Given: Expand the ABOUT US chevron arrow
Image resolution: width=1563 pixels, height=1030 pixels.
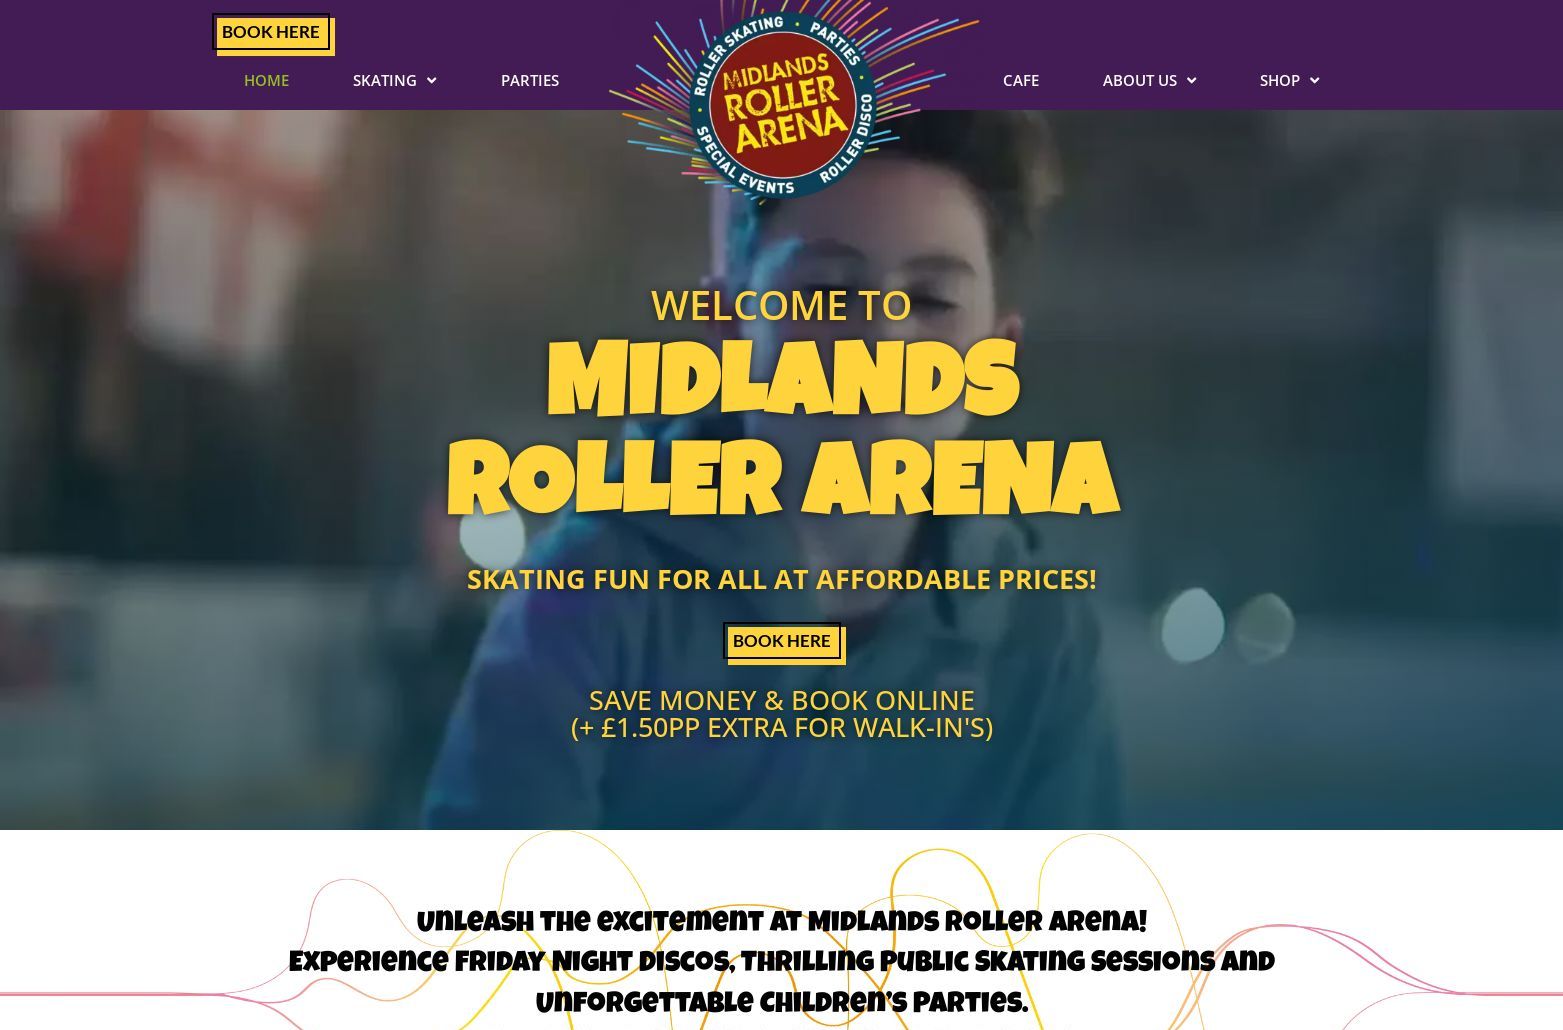Looking at the screenshot, I should (x=1191, y=81).
